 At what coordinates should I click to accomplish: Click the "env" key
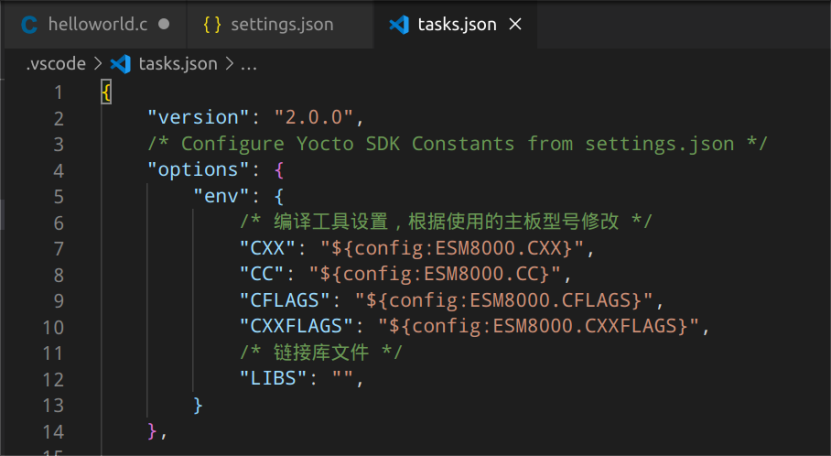tap(221, 196)
